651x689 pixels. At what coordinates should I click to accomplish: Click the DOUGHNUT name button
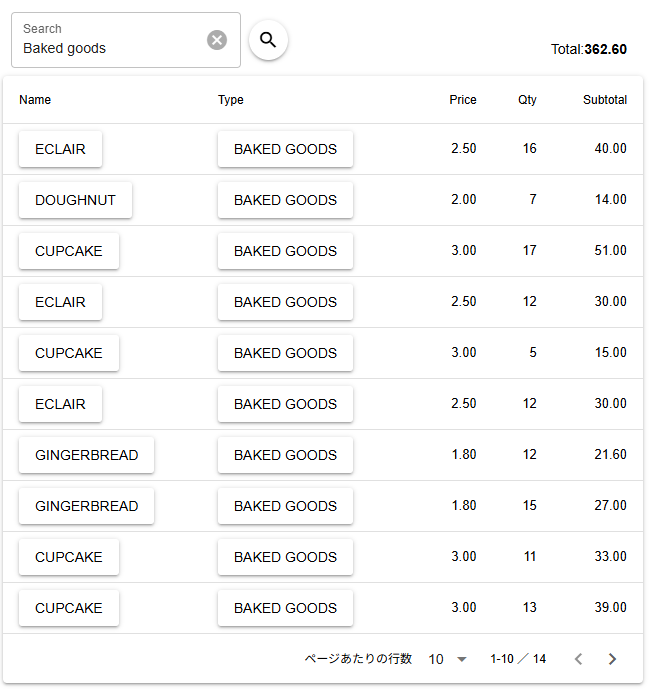click(75, 200)
